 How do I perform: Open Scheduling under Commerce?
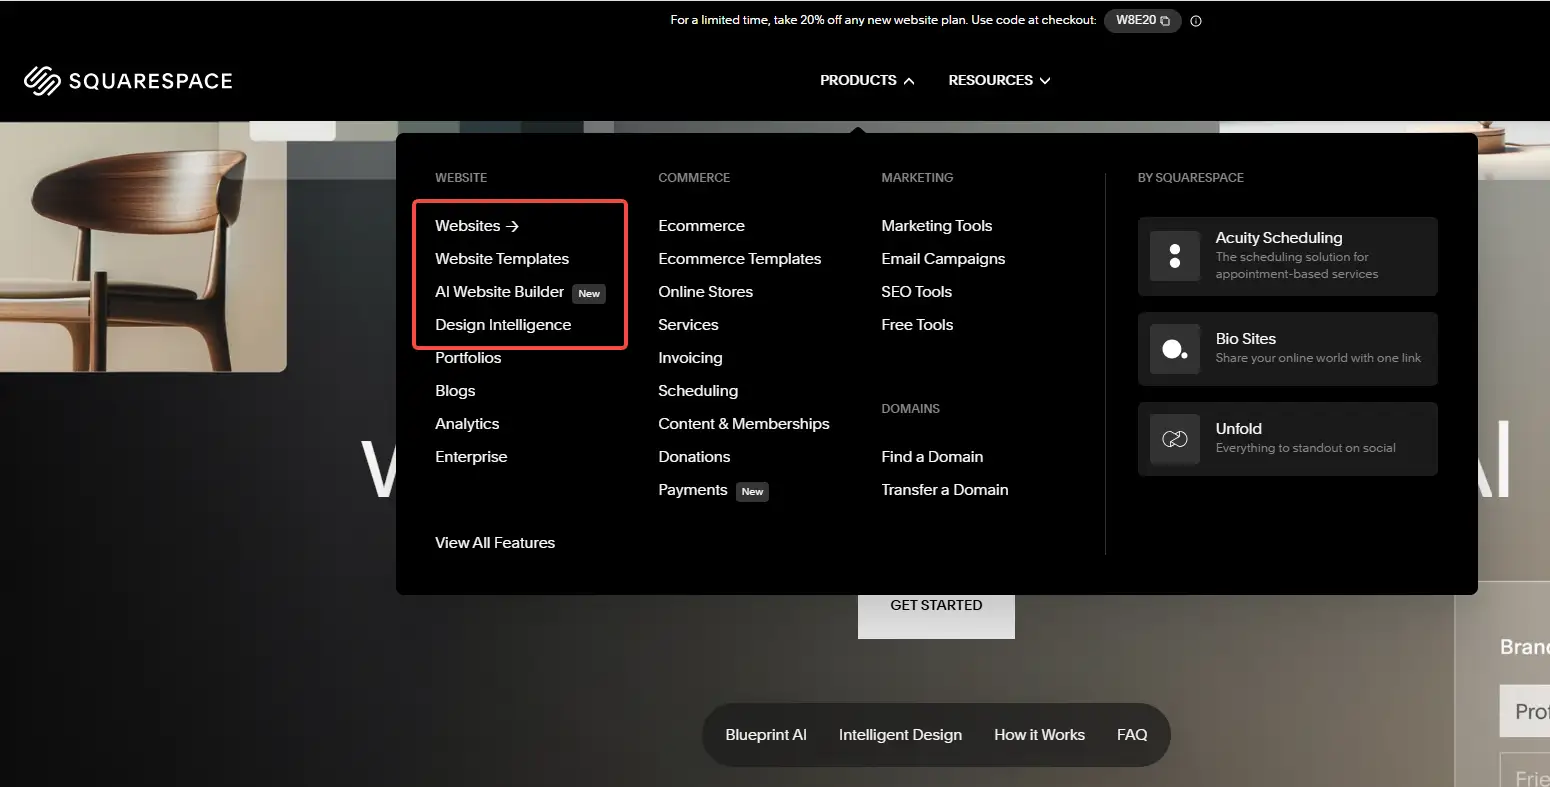pos(698,391)
